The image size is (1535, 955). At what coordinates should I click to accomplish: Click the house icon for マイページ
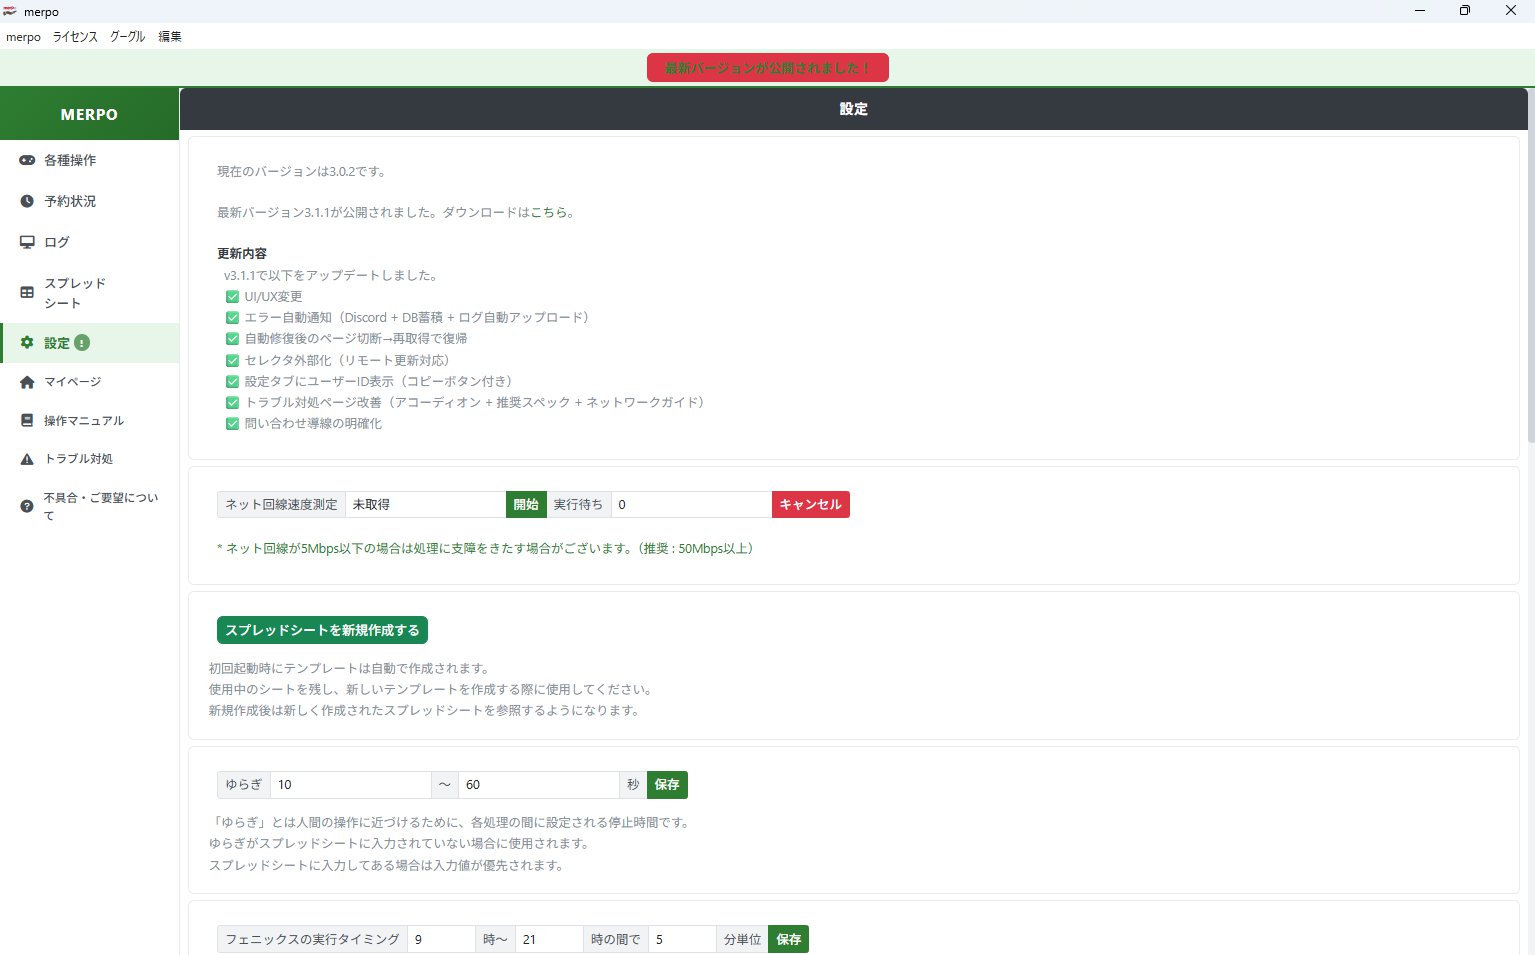27,382
